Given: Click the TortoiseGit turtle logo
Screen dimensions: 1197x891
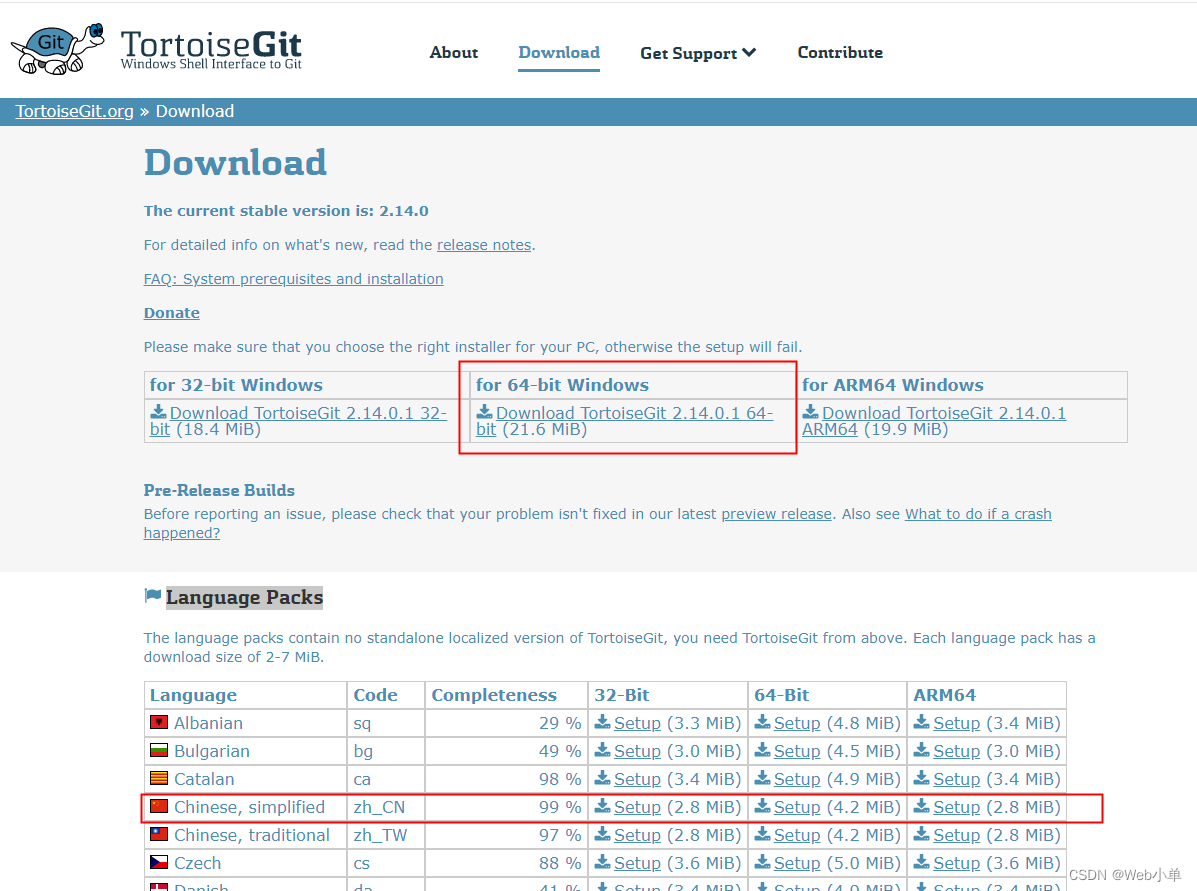Looking at the screenshot, I should coord(58,48).
